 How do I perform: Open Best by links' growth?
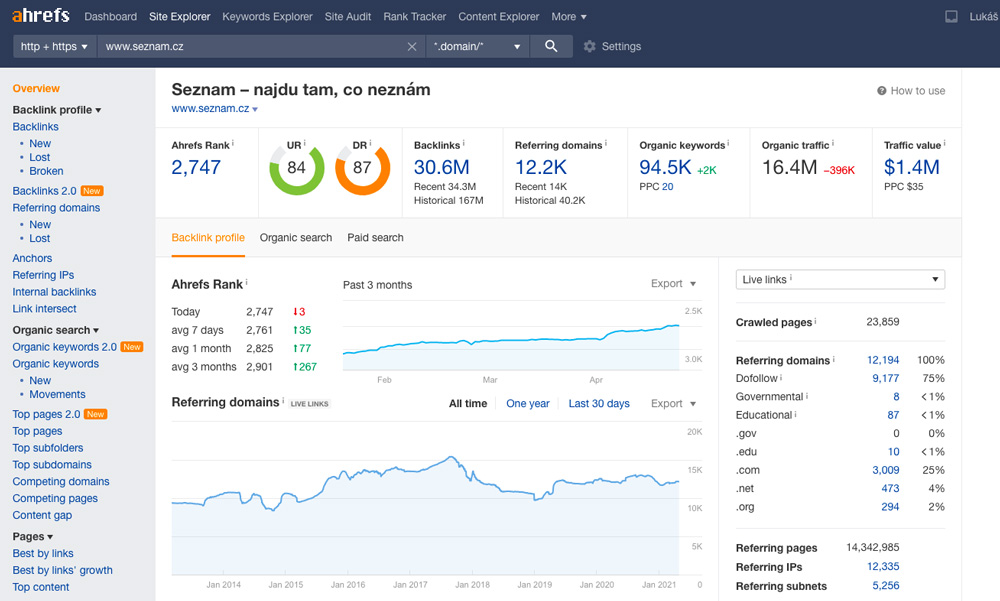tap(62, 570)
